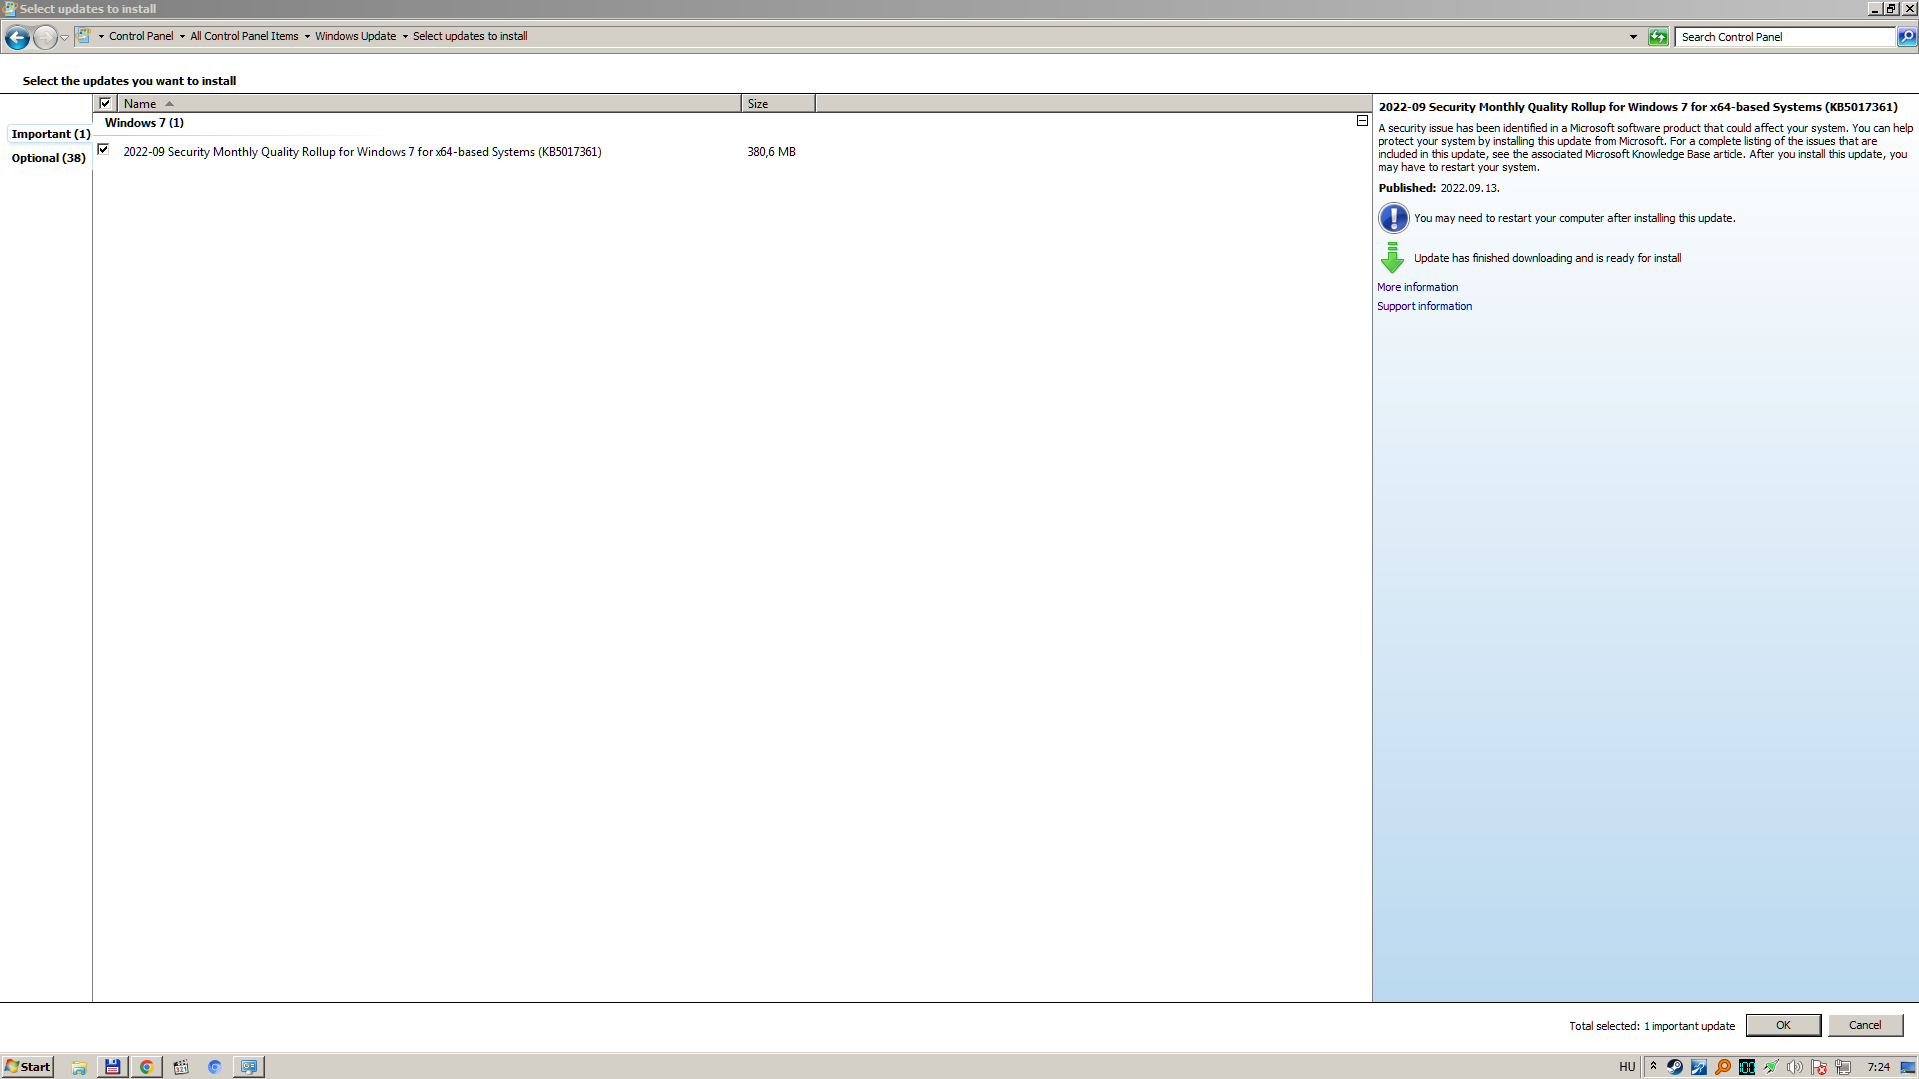This screenshot has width=1919, height=1079.
Task: Click the 7:24 clock
Action: click(x=1879, y=1067)
